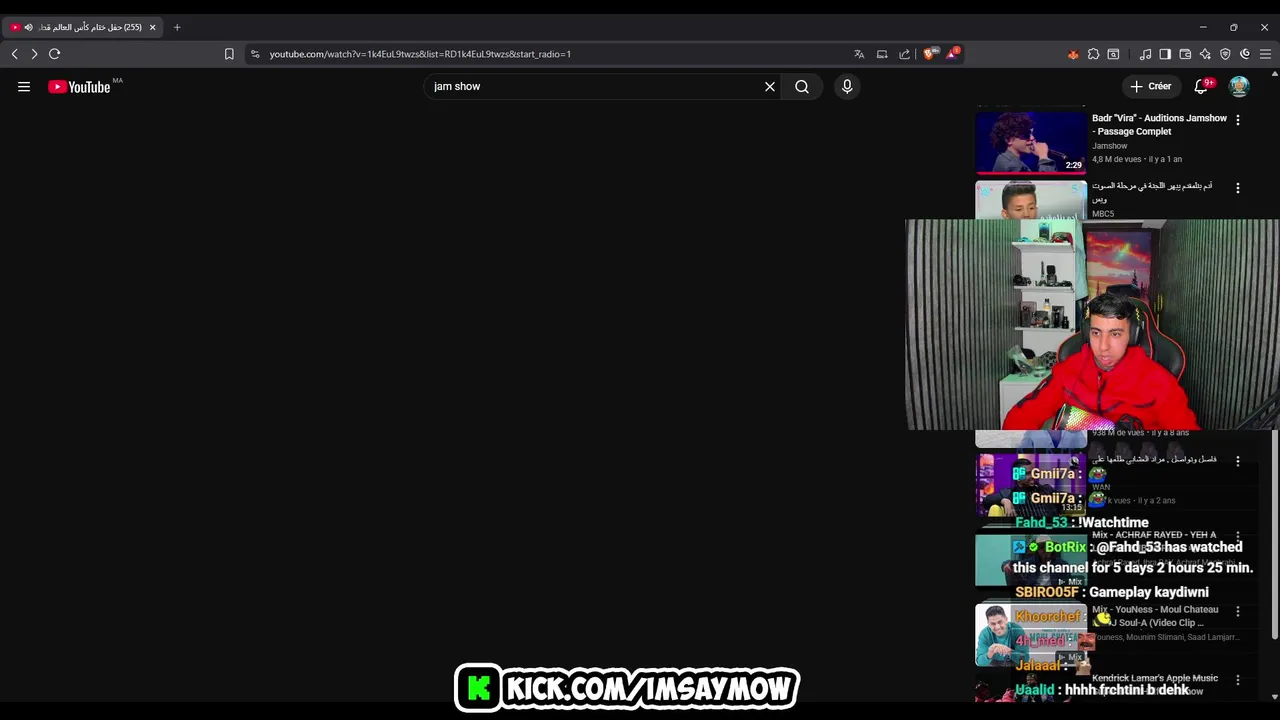Go forward with the browser forward arrow
The width and height of the screenshot is (1280, 720).
(x=34, y=54)
